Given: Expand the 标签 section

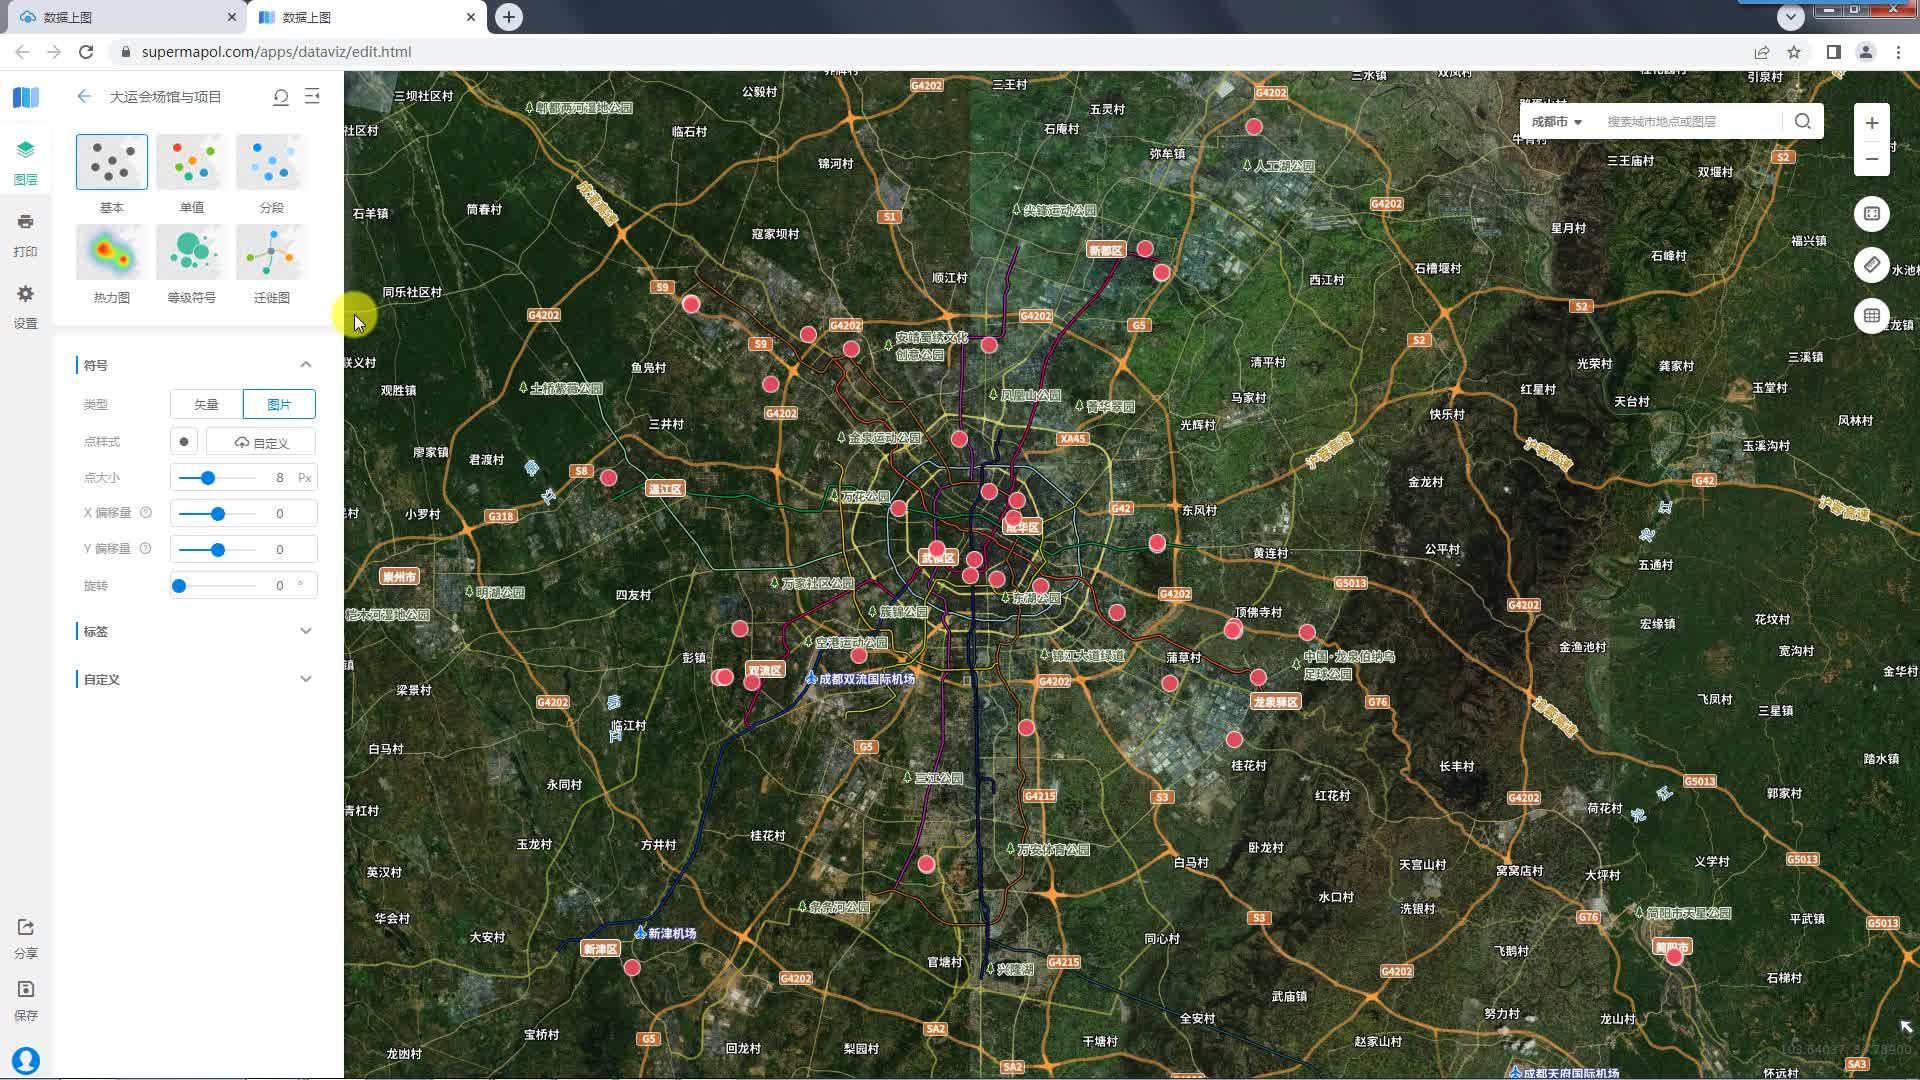Looking at the screenshot, I should tap(306, 631).
